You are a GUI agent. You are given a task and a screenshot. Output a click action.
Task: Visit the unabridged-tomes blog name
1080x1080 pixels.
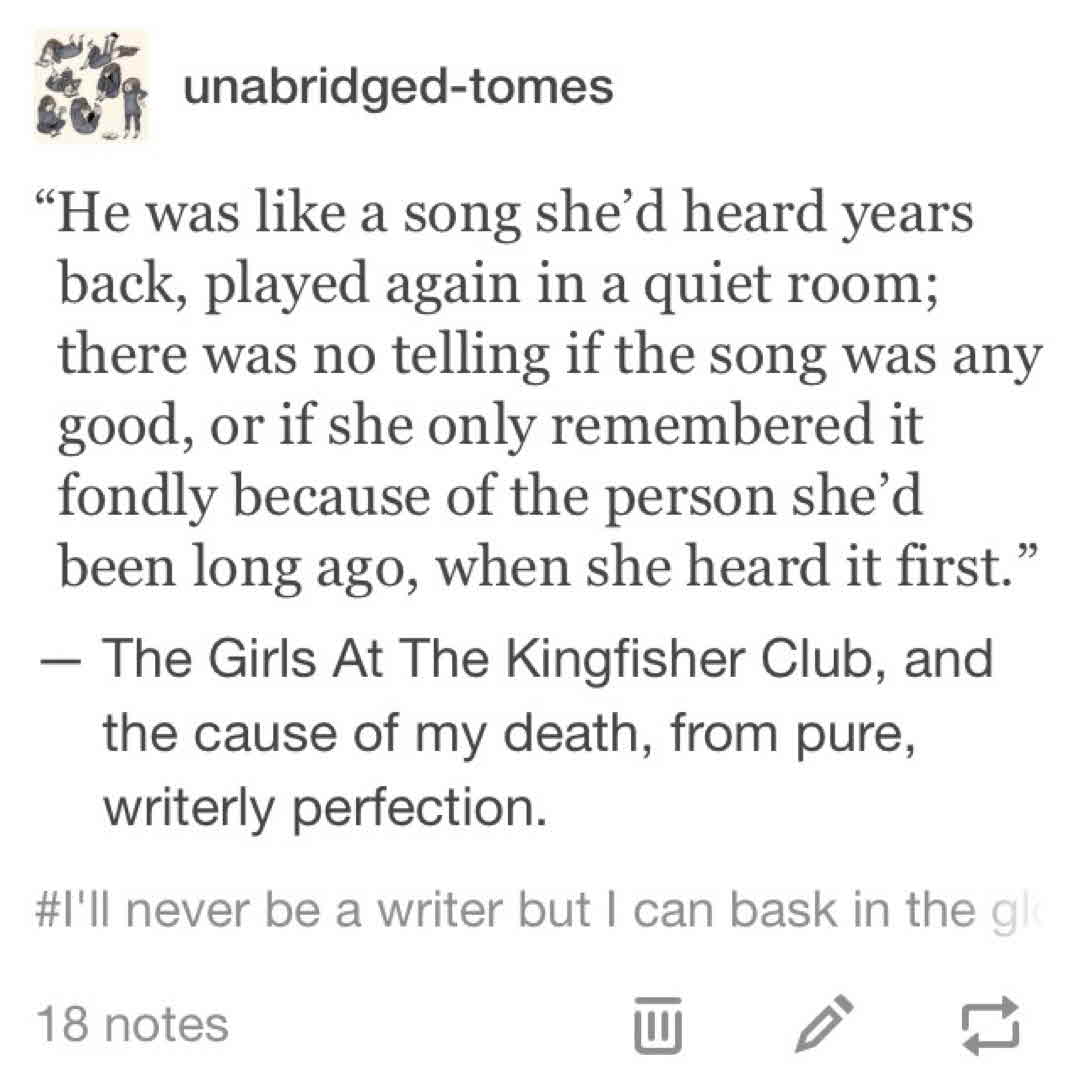[x=397, y=88]
